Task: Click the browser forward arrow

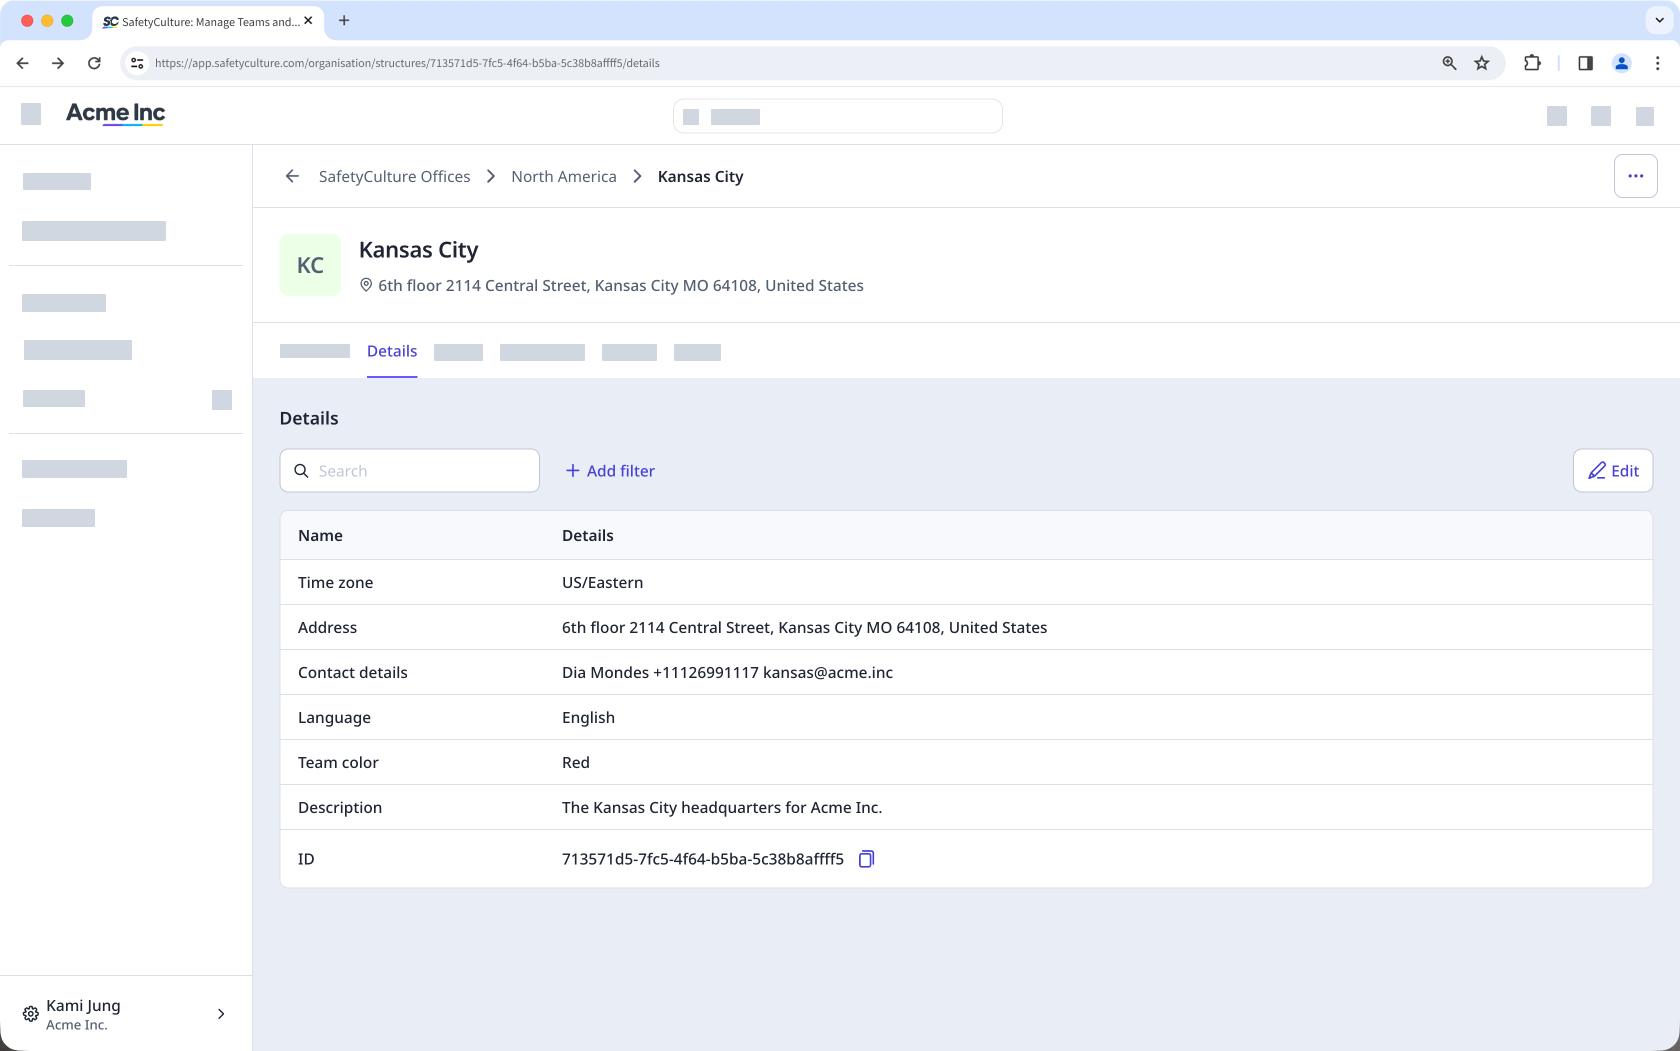Action: pos(58,63)
